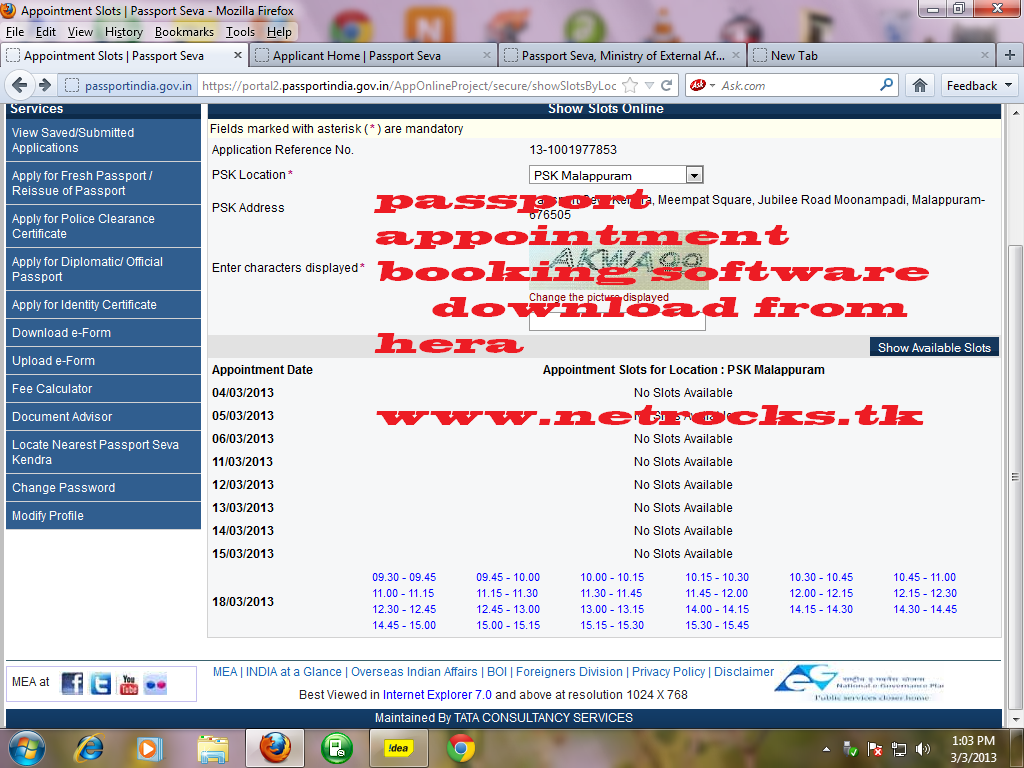
Task: Click the search magnifier icon in Ask.com box
Action: 886,85
